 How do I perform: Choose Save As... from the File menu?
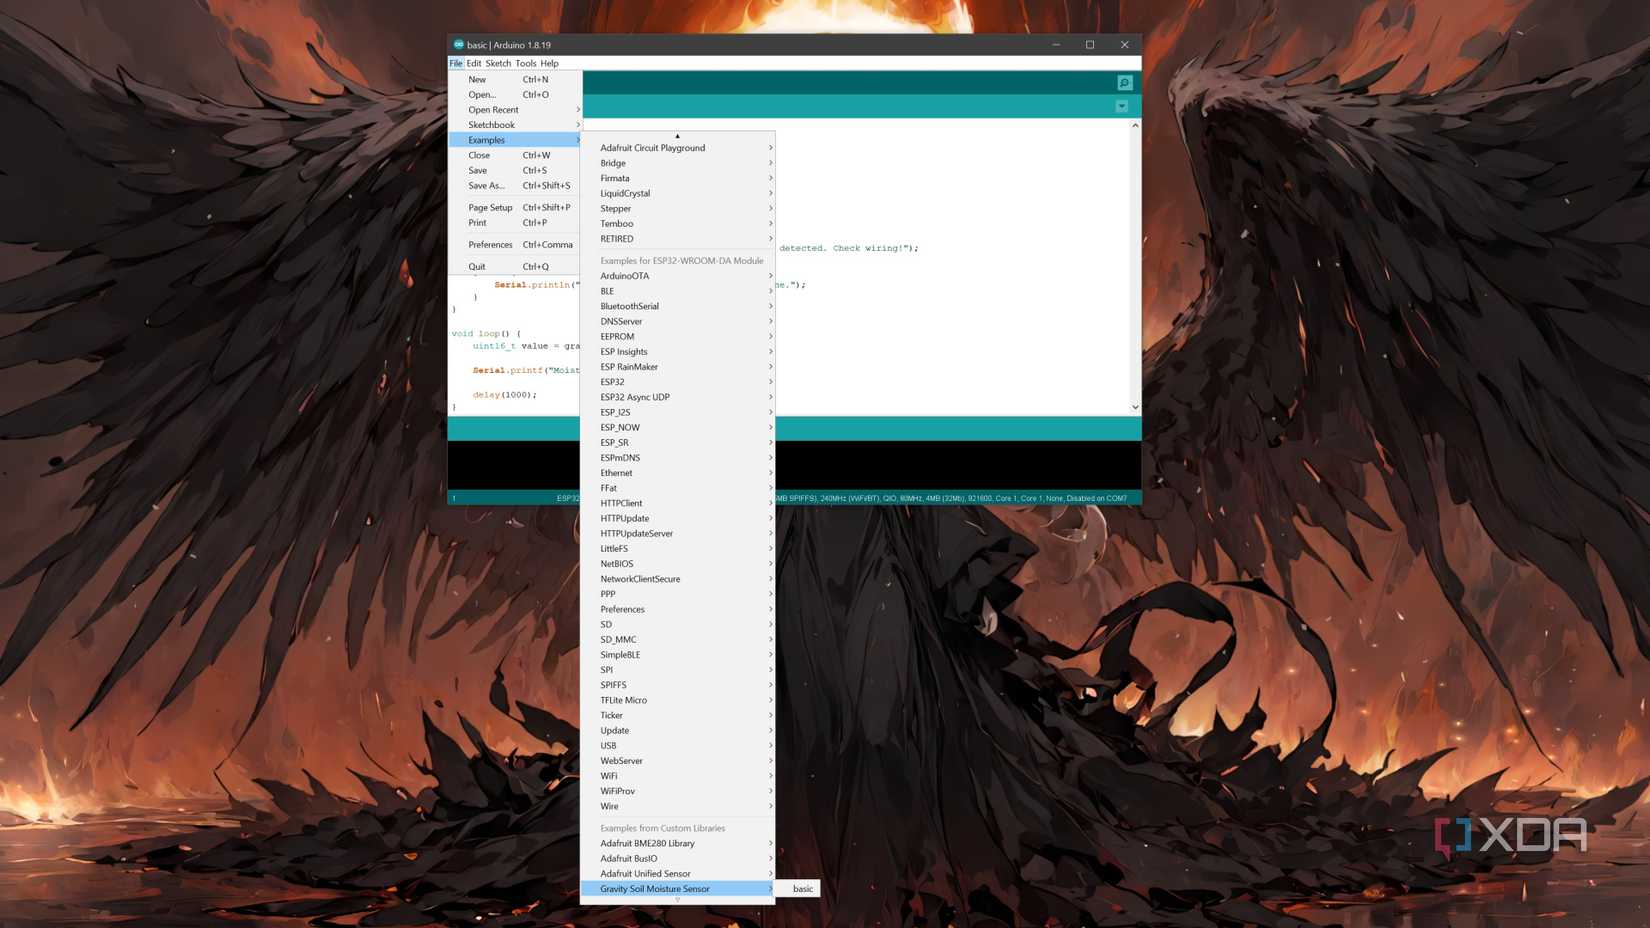point(515,185)
